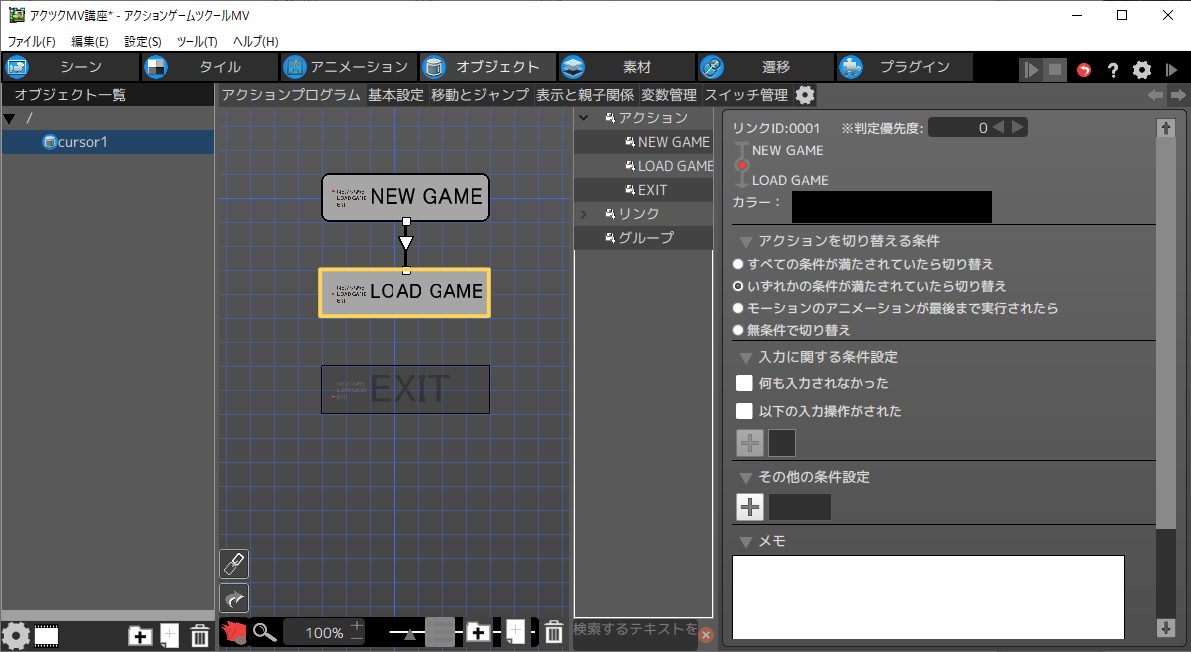Switch to the 変数管理 tab
Image resolution: width=1191 pixels, height=652 pixels.
668,95
